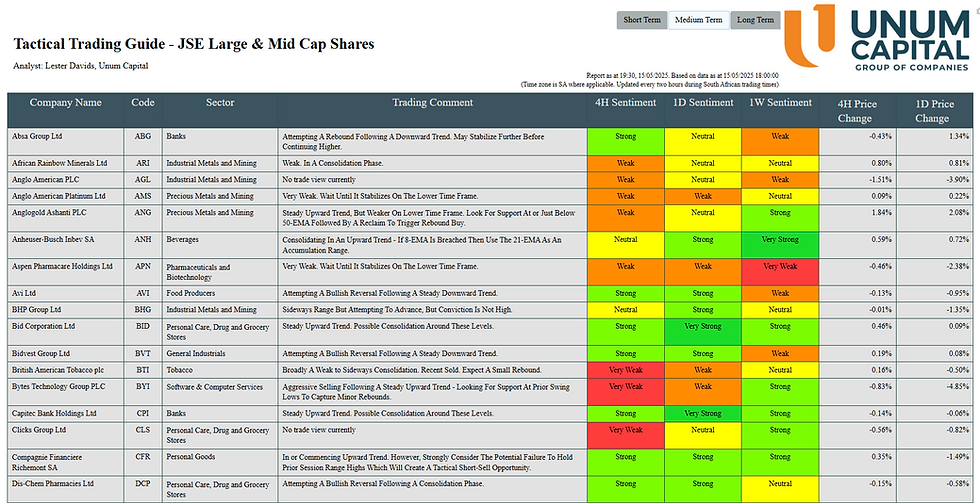This screenshot has width=980, height=503.
Task: Click Capitec Bank Holdings Ltd name
Action: [54, 413]
